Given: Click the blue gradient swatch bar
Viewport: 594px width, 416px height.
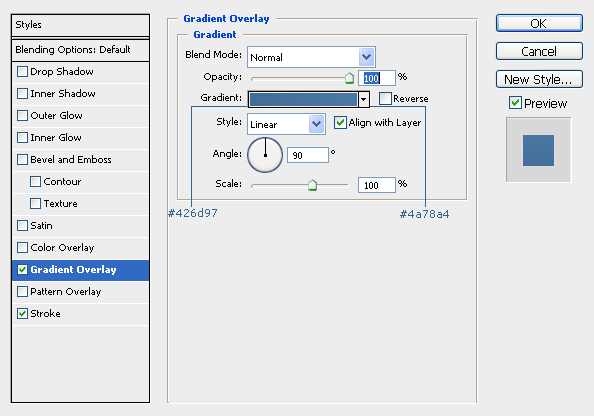Looking at the screenshot, I should click(x=303, y=99).
